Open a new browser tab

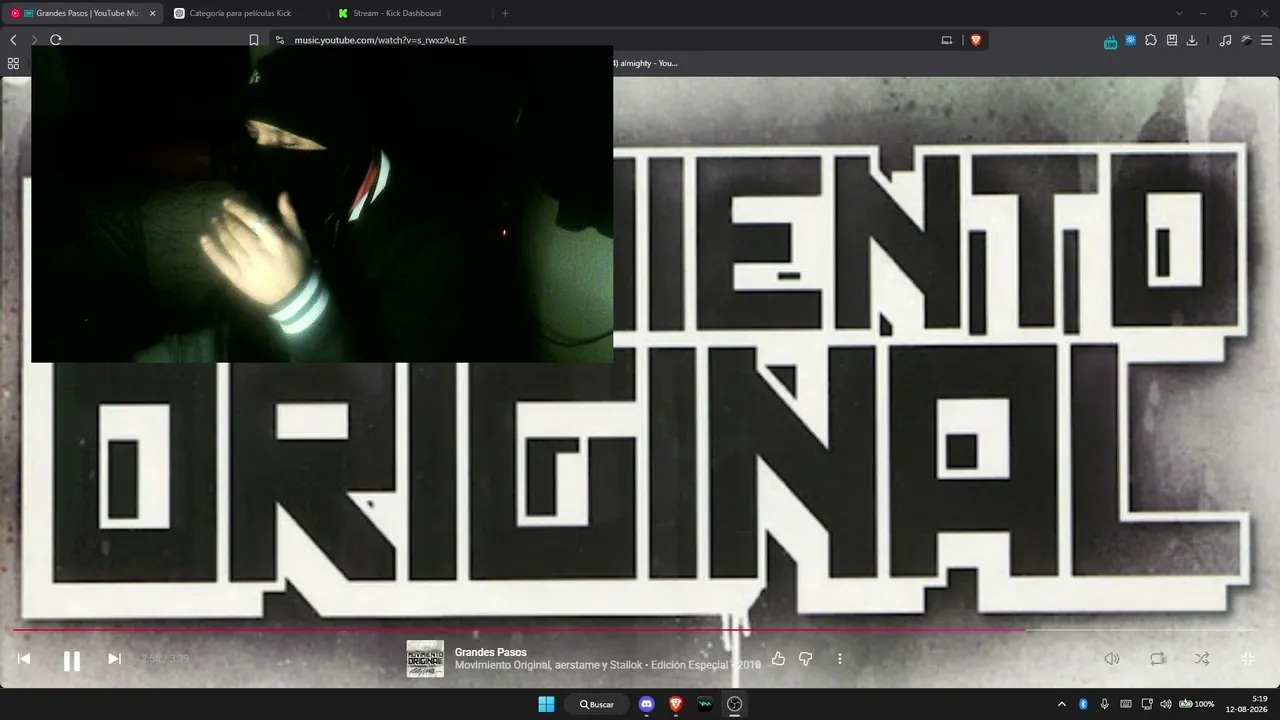click(505, 13)
